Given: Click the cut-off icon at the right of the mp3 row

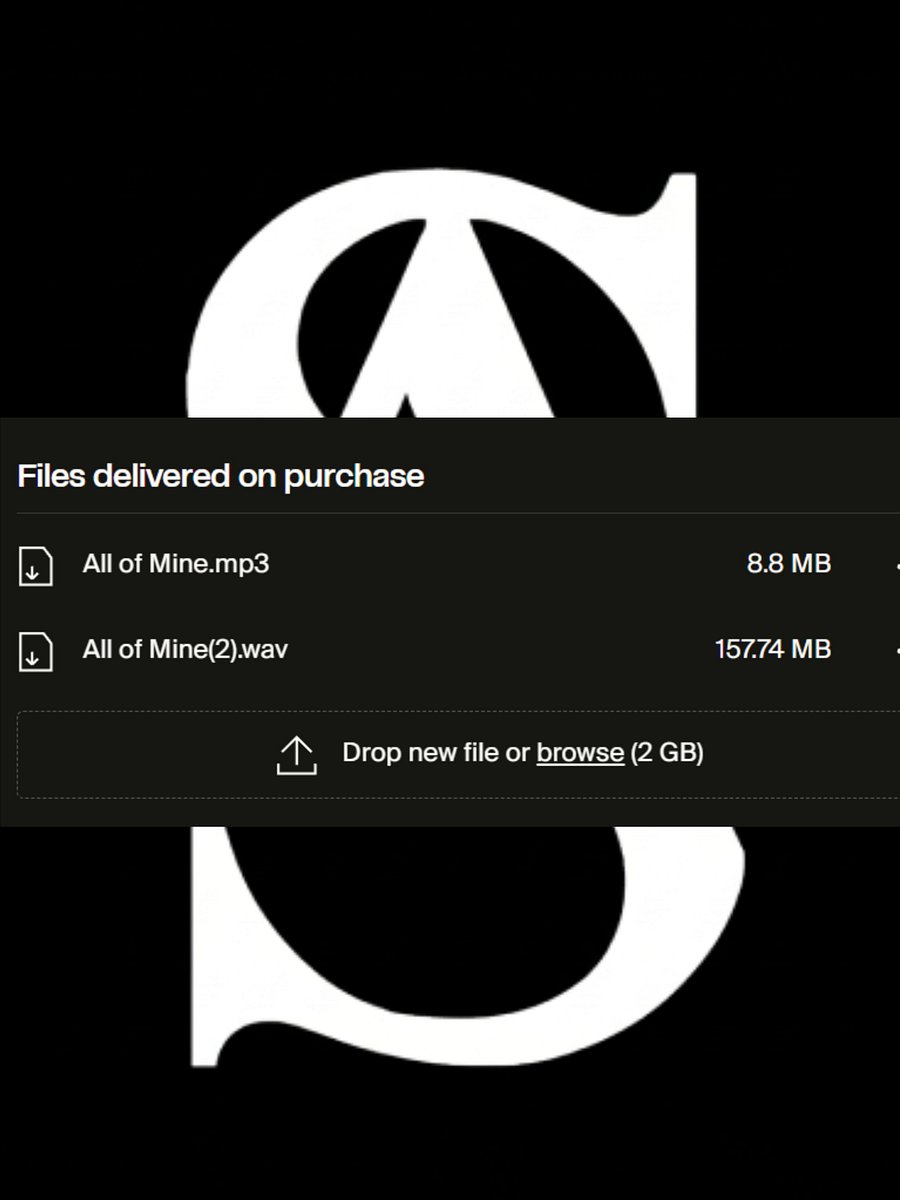Looking at the screenshot, I should (x=896, y=566).
